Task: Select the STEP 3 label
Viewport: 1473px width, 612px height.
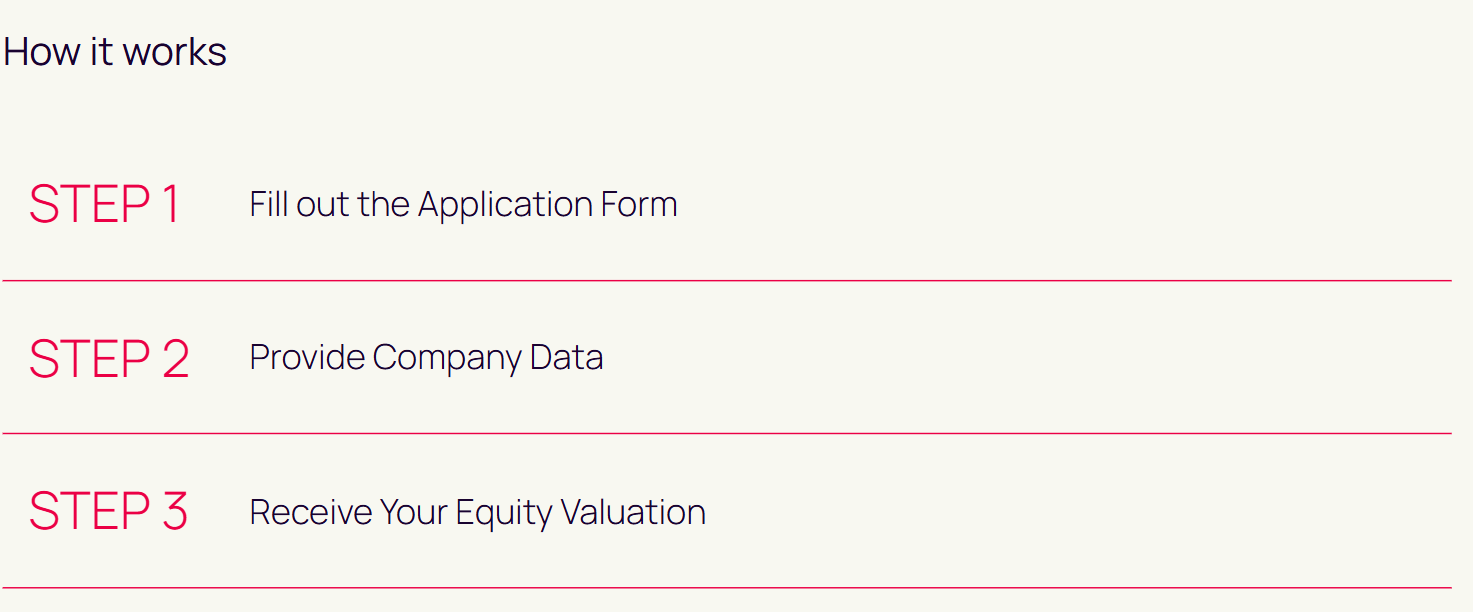Action: [x=108, y=512]
